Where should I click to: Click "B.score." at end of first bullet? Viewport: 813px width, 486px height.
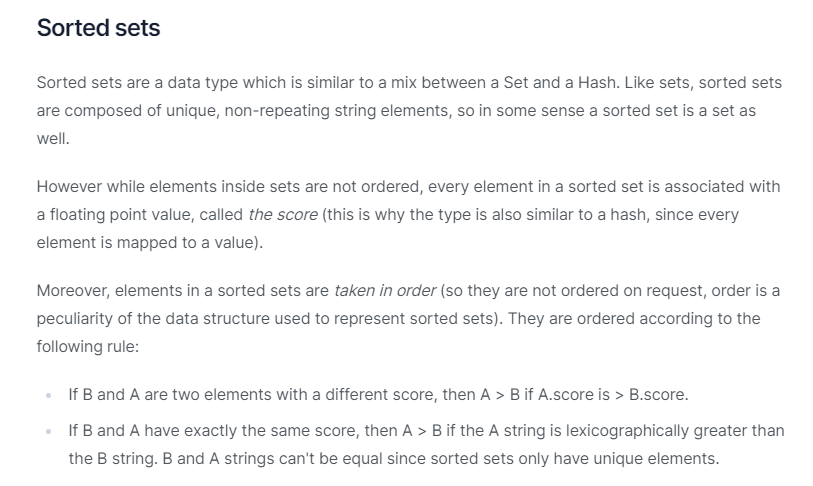(658, 395)
